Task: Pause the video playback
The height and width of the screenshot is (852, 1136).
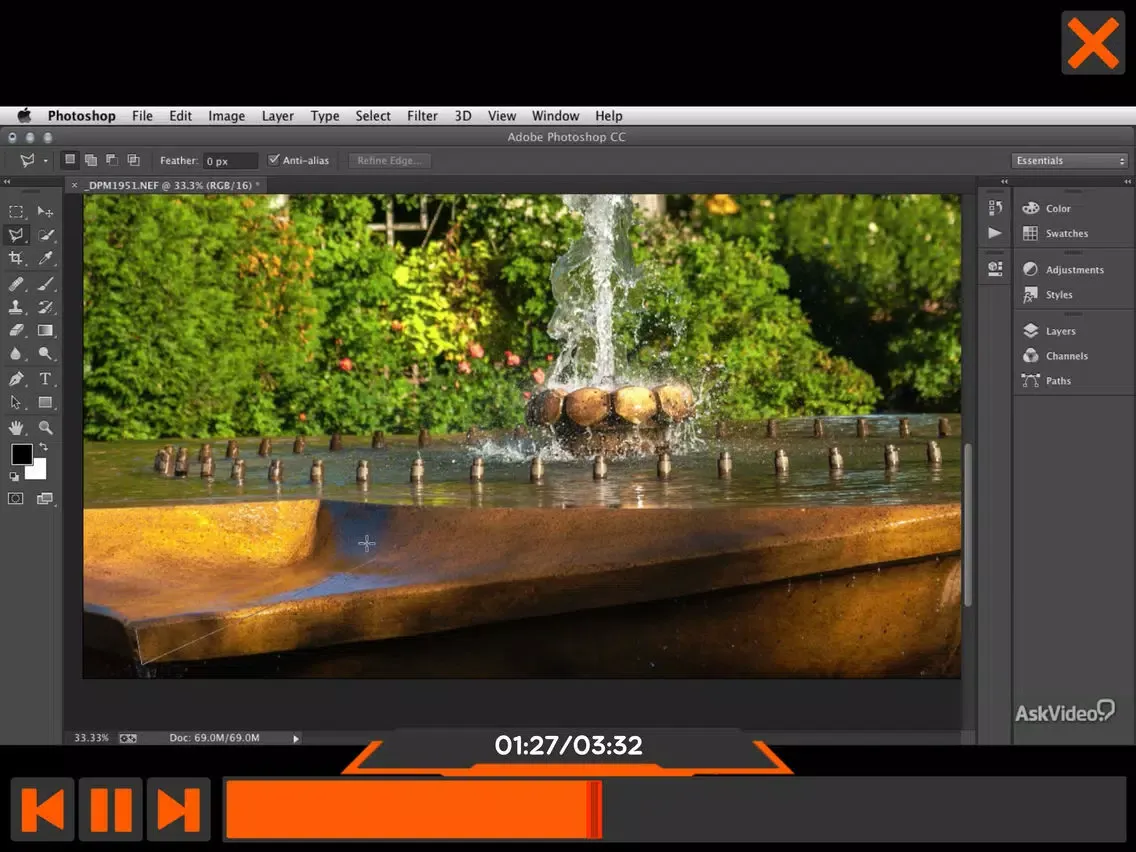Action: point(111,809)
